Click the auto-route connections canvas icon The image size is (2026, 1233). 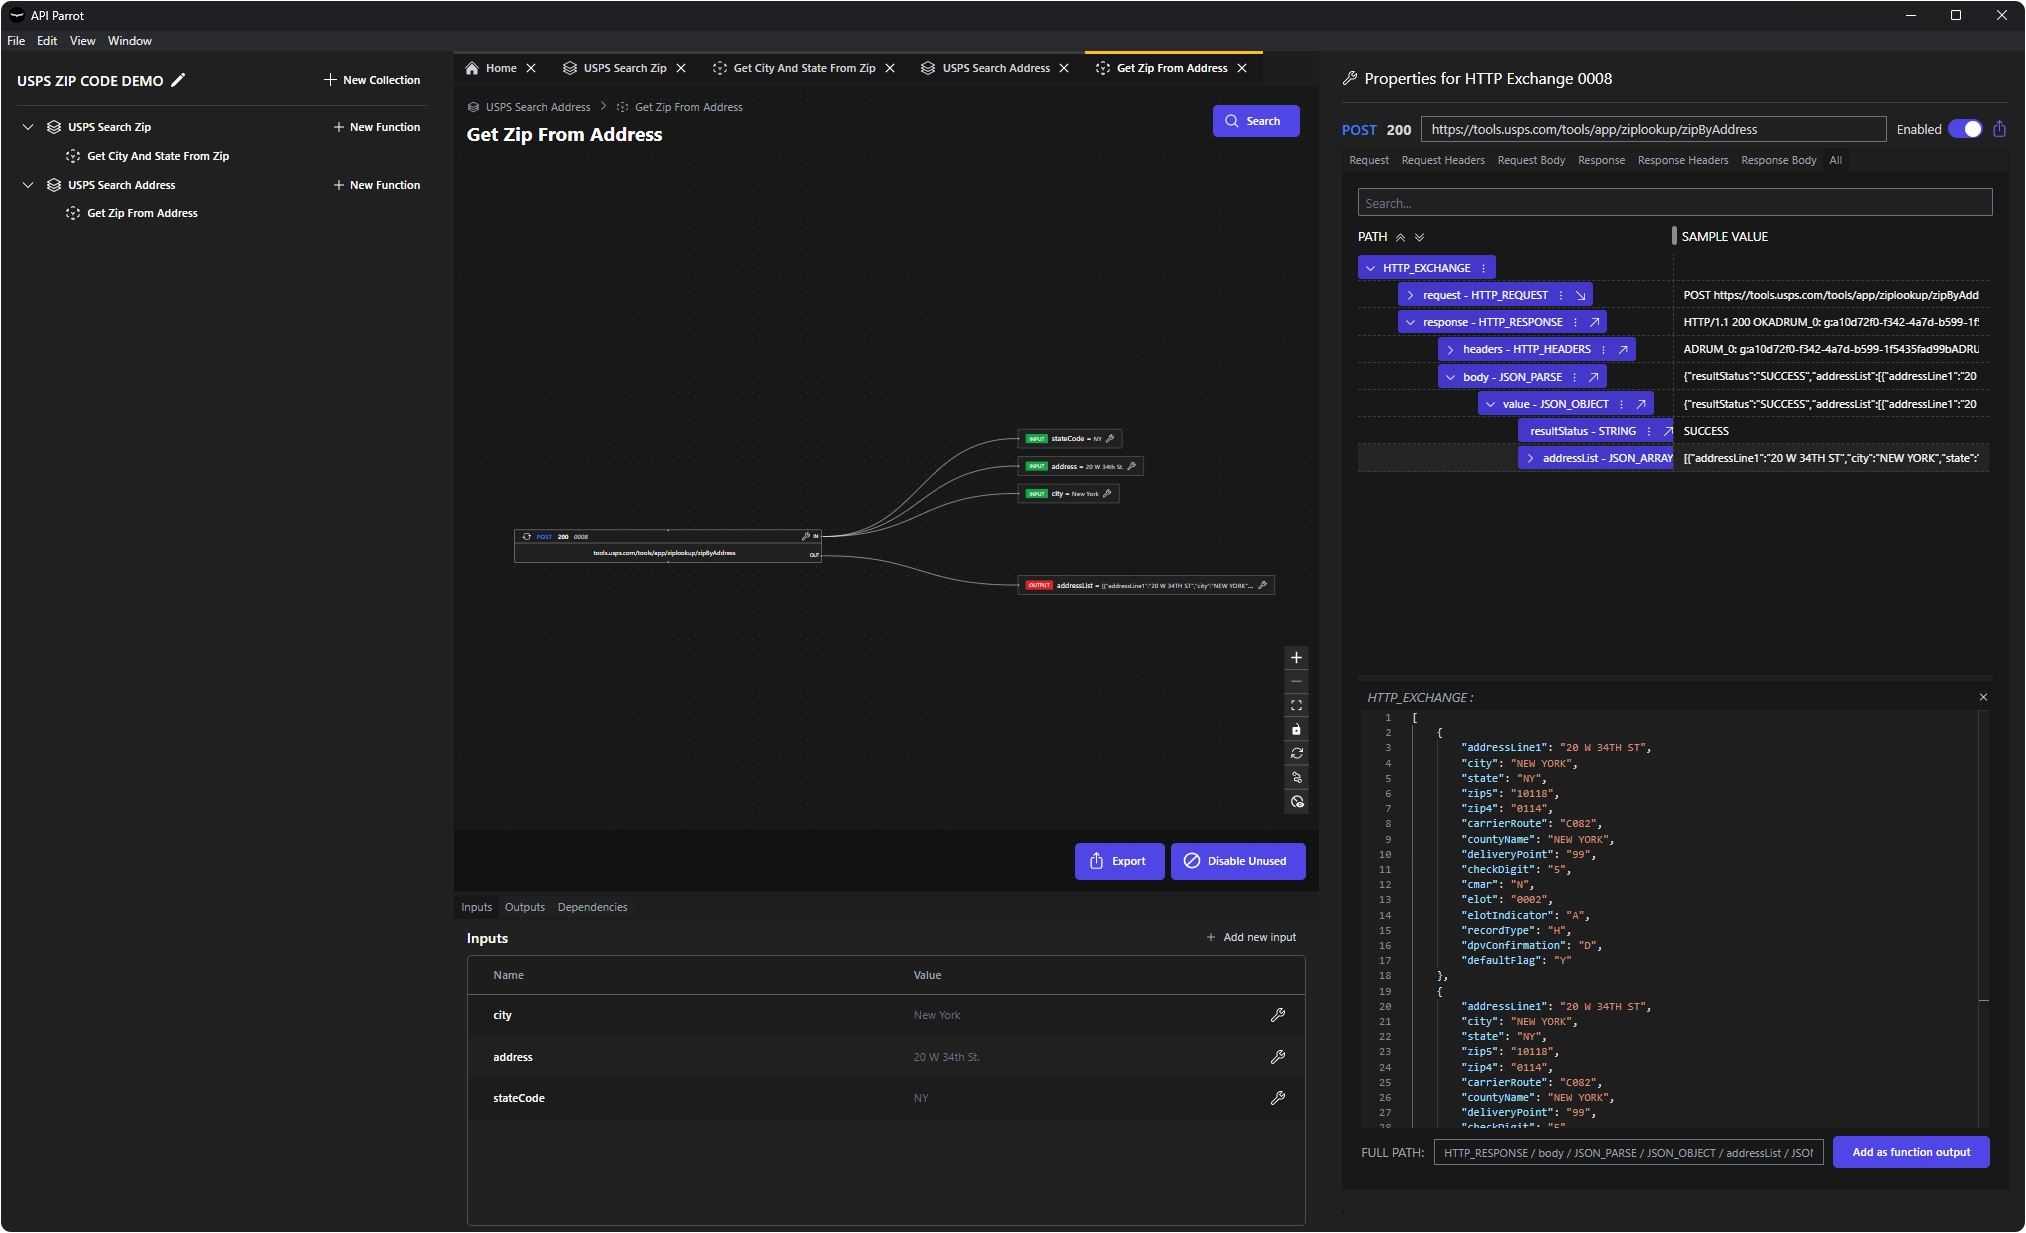point(1296,778)
